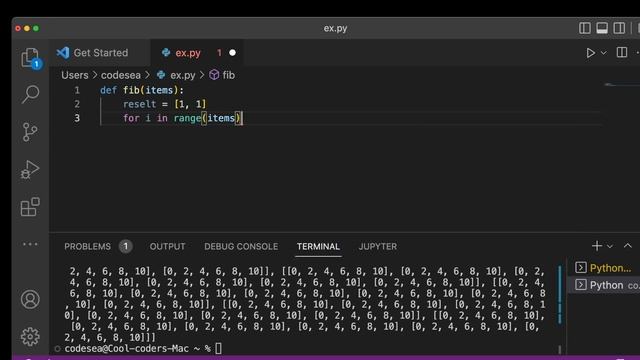
Task: Maximize panel size with up chevron
Action: [x=628, y=246]
